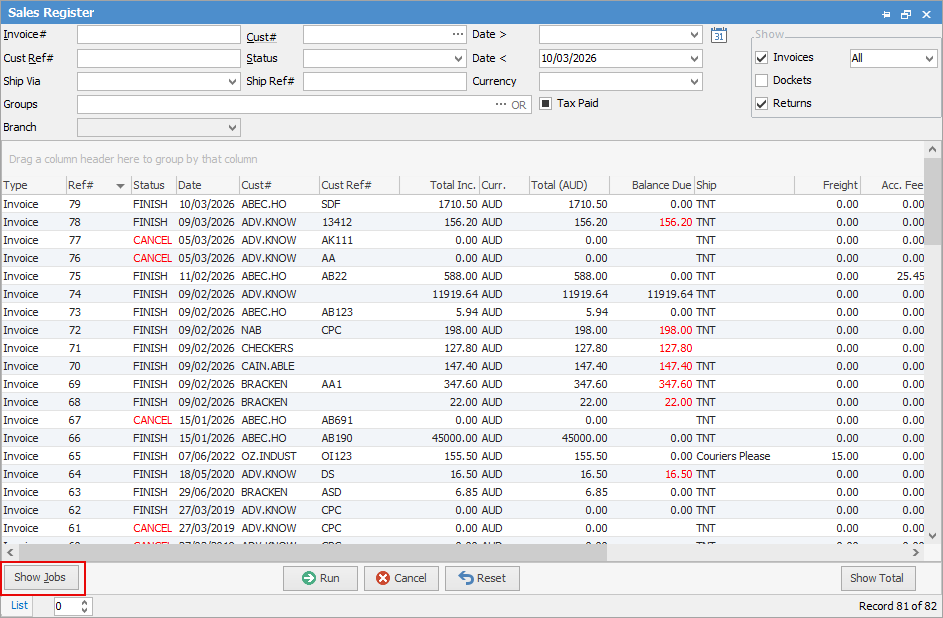Expand the Currency dropdown
Image resolution: width=943 pixels, height=618 pixels.
click(695, 82)
